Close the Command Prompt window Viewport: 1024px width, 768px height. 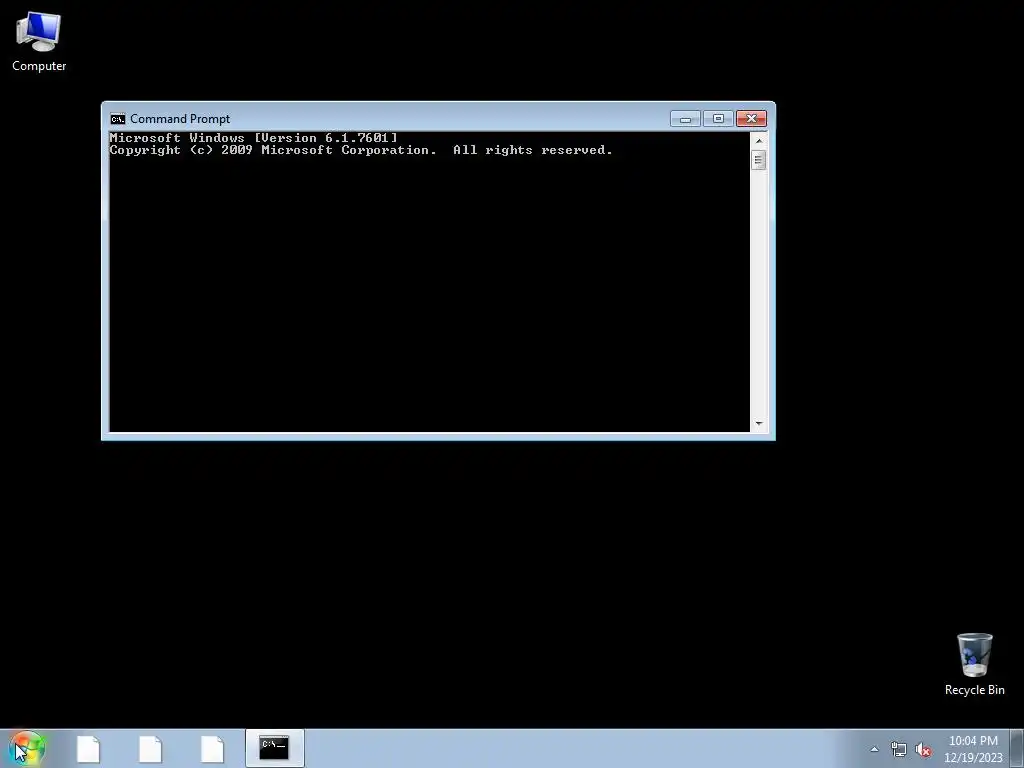point(751,119)
